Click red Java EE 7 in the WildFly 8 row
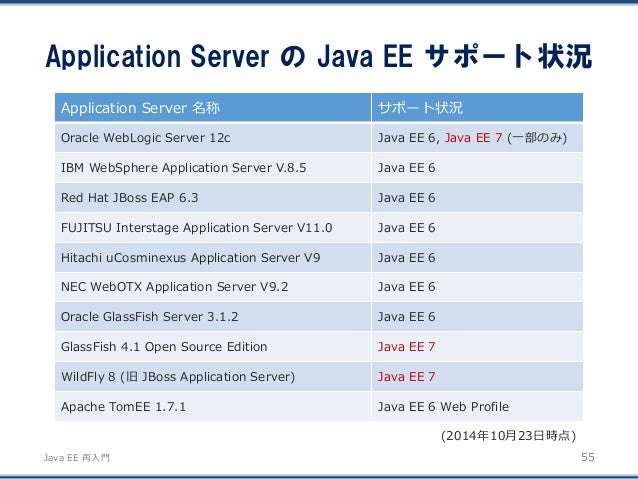 tap(477, 377)
